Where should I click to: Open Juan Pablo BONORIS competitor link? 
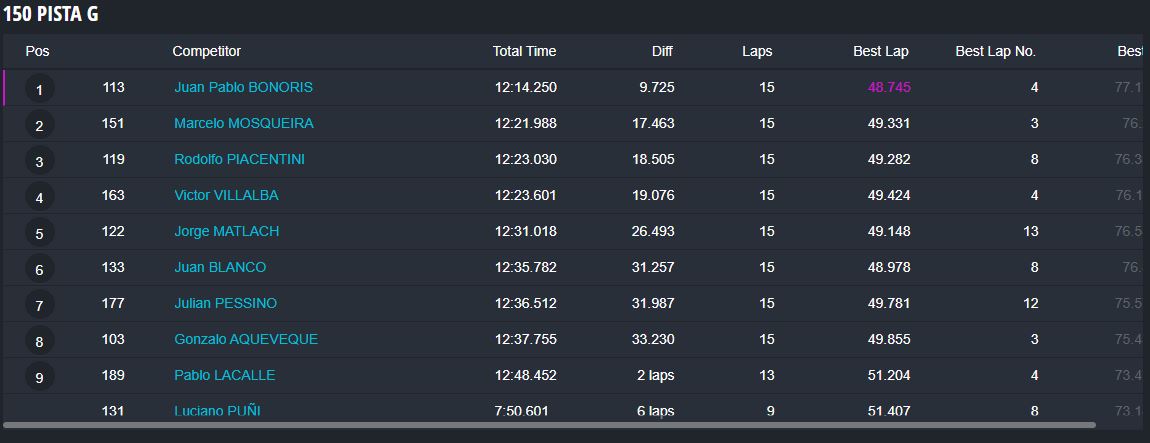pyautogui.click(x=243, y=87)
